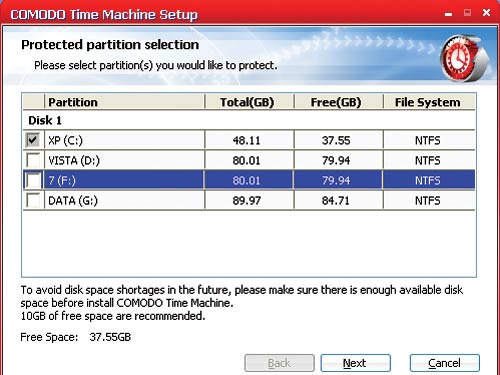Click the NTFS cell in 7 (F:) row
Screen dimensions: 500x375
coord(428,181)
